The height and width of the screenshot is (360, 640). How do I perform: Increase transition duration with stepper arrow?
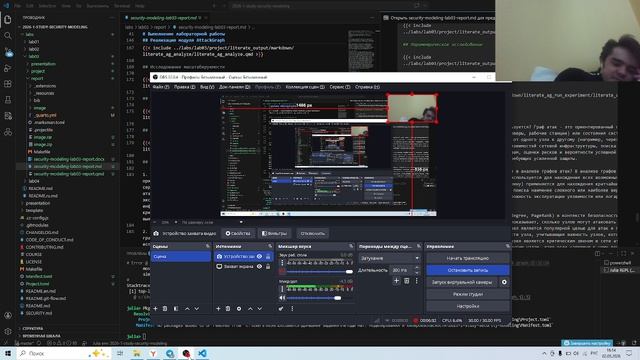[x=417, y=268]
